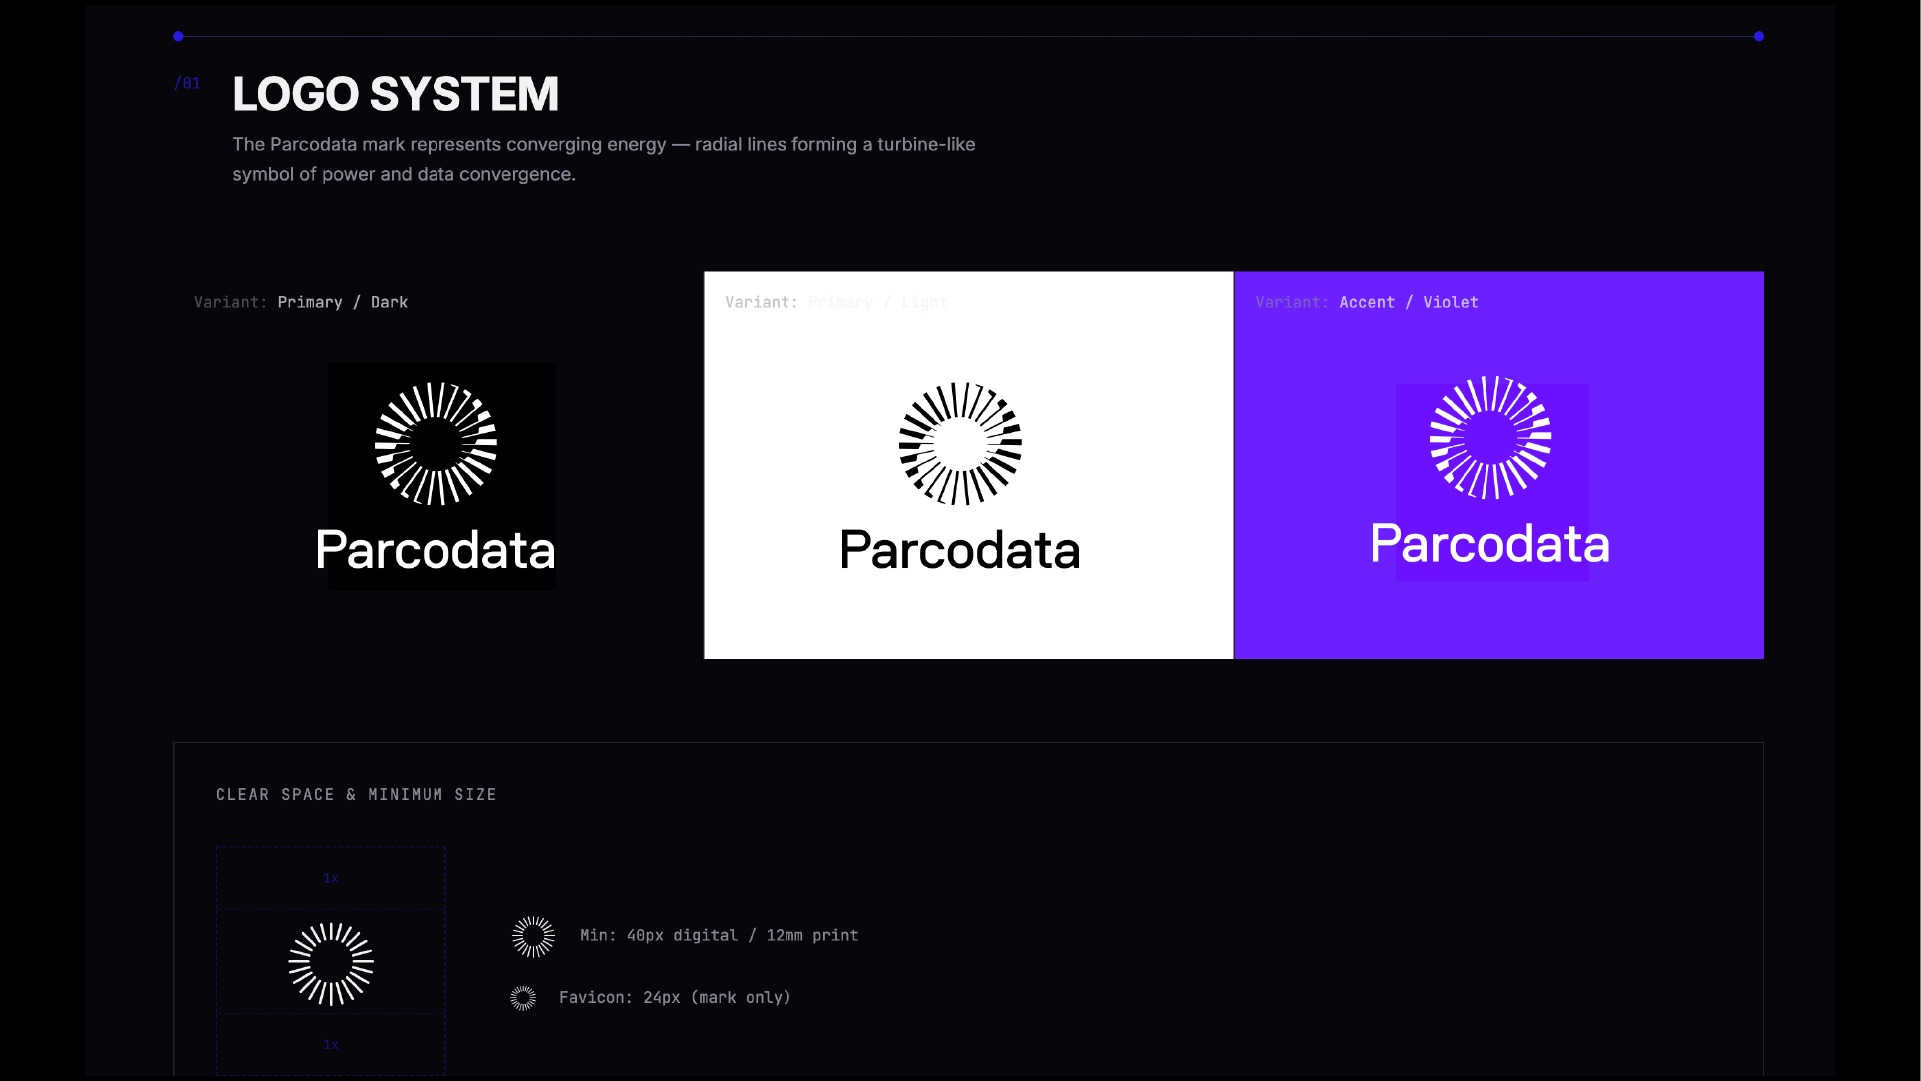Click the Parcodata mark description paragraph

pyautogui.click(x=604, y=159)
